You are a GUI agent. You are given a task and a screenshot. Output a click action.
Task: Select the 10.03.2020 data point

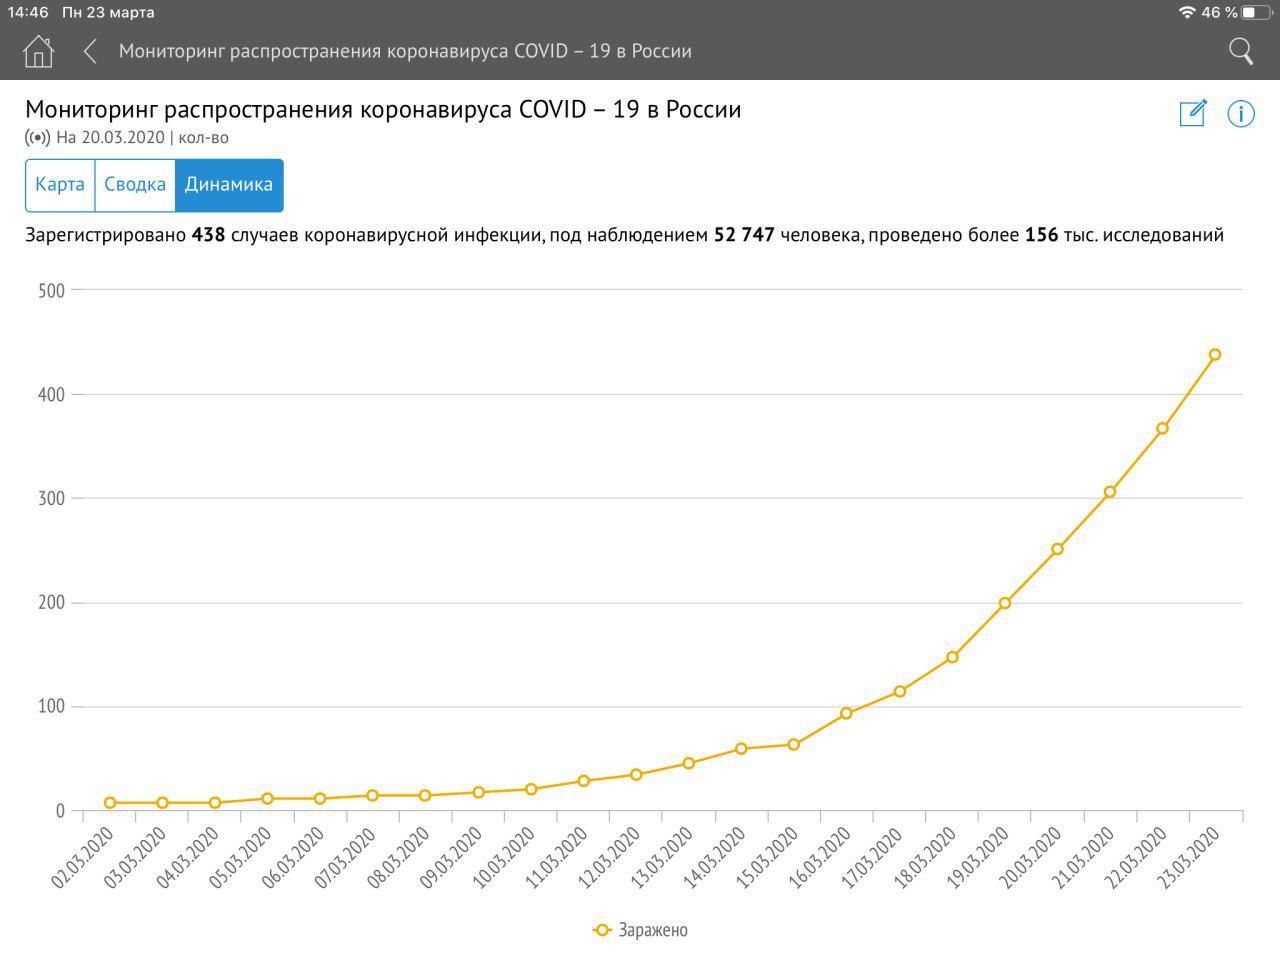click(531, 789)
